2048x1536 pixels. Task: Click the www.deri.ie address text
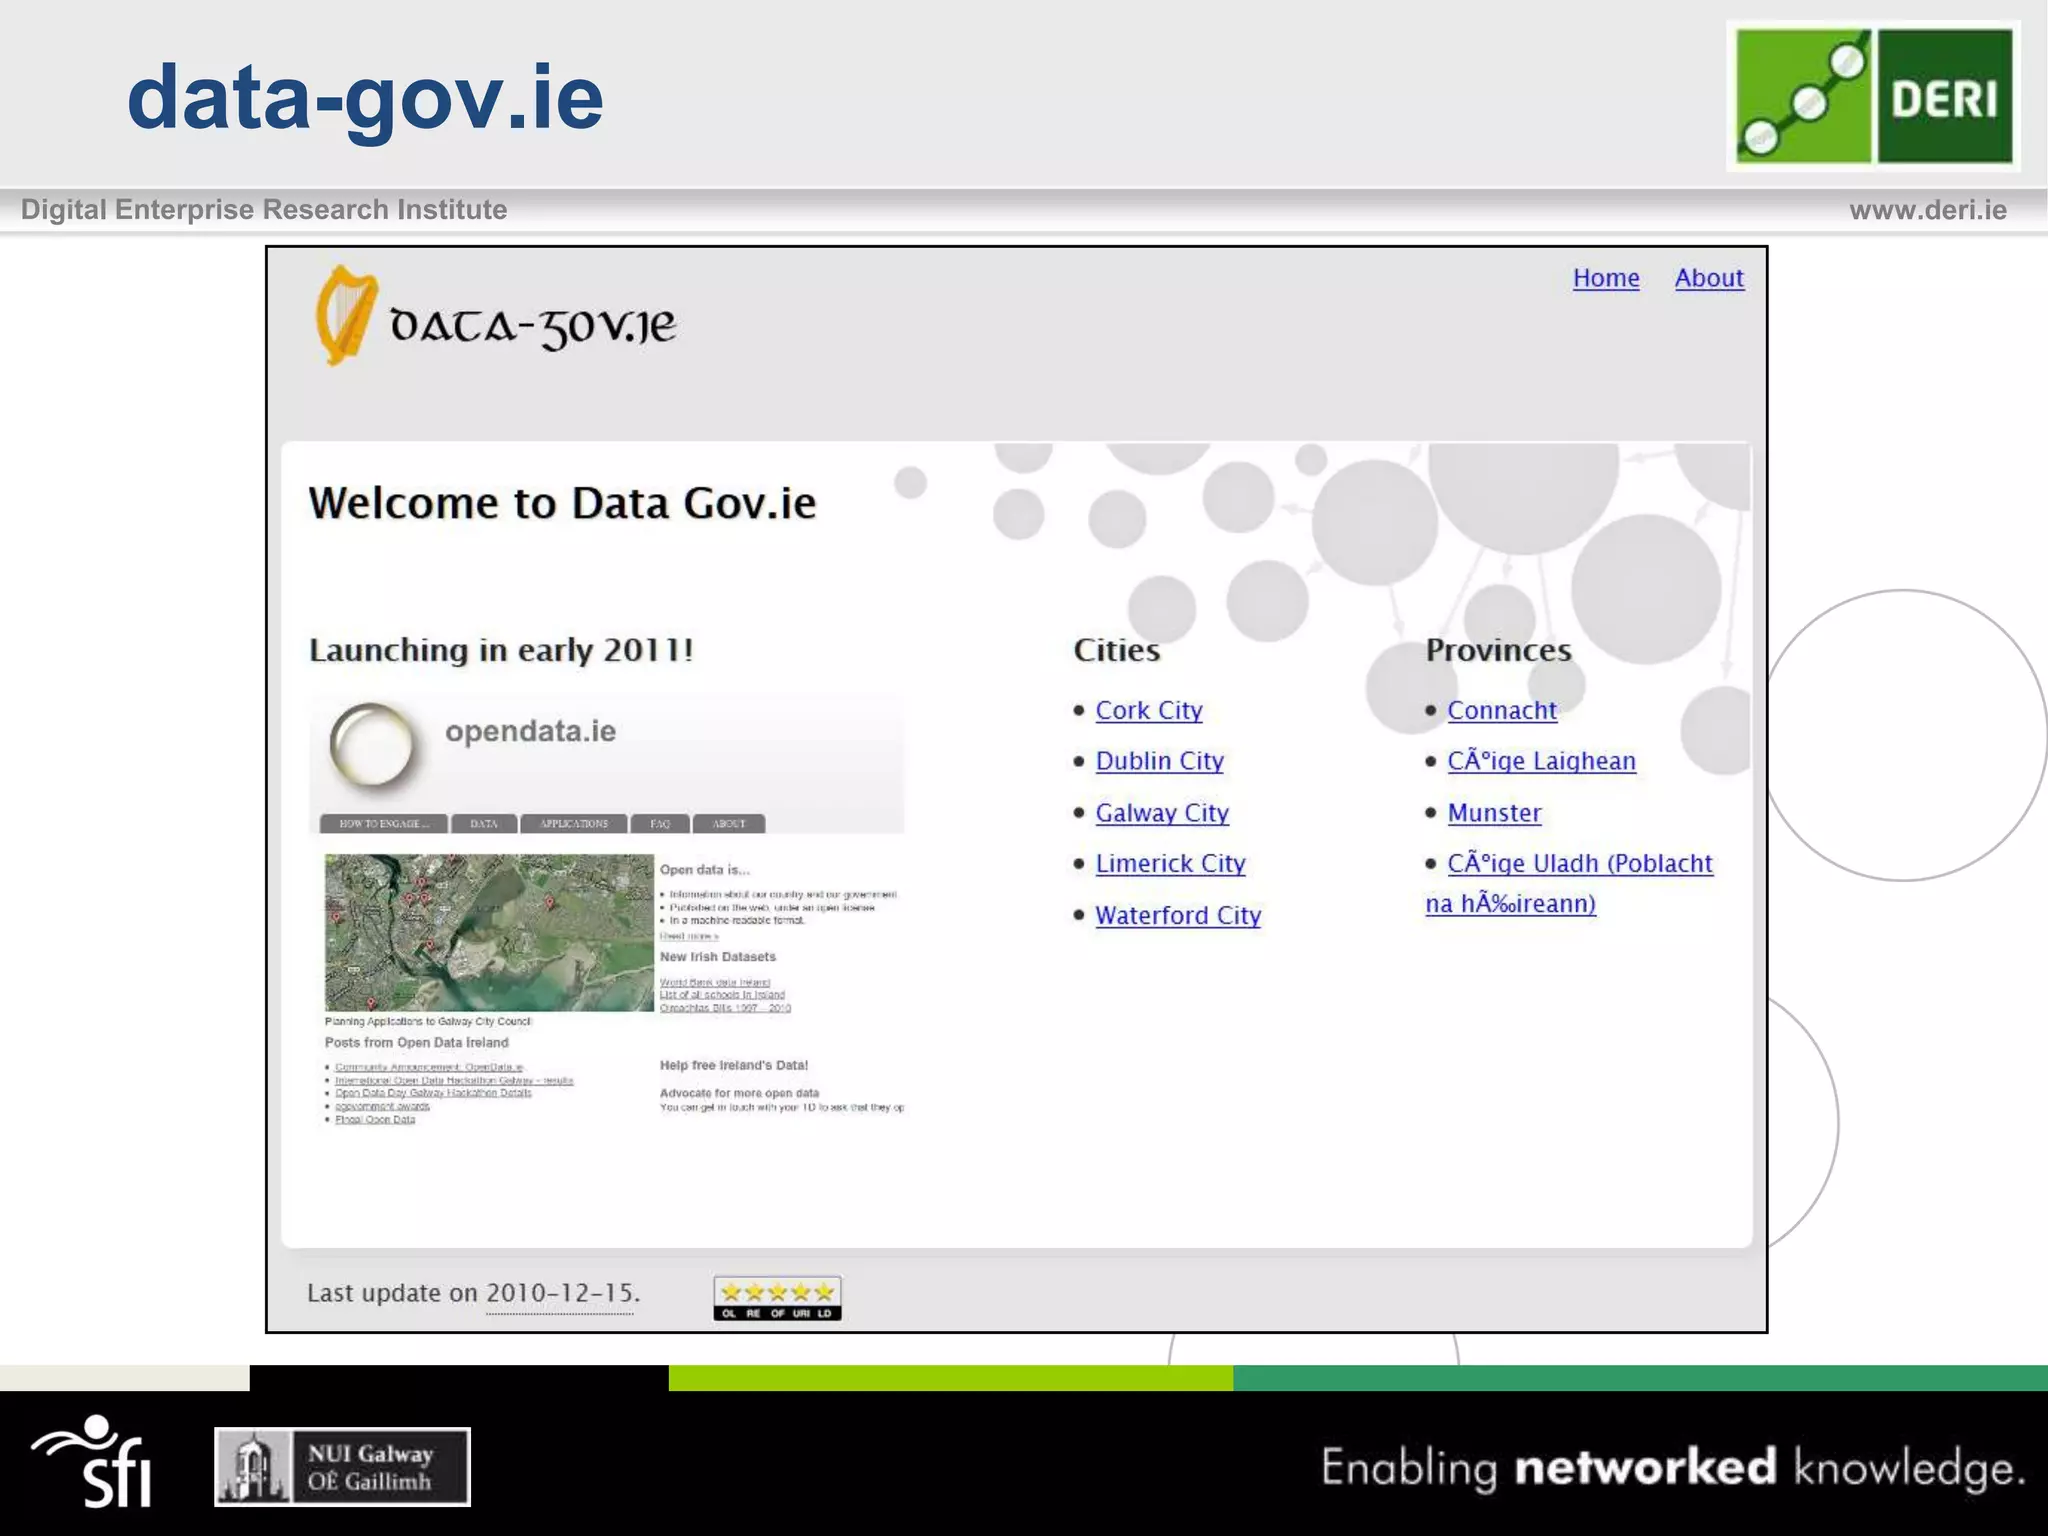1928,210
